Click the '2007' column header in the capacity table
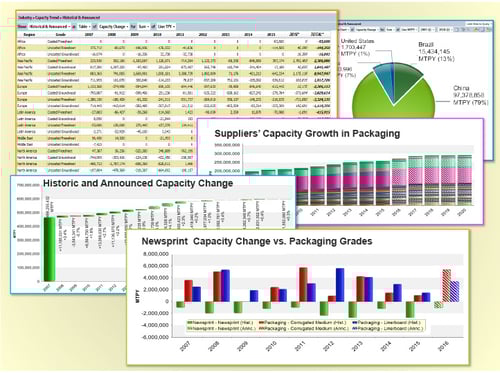 (89, 34)
